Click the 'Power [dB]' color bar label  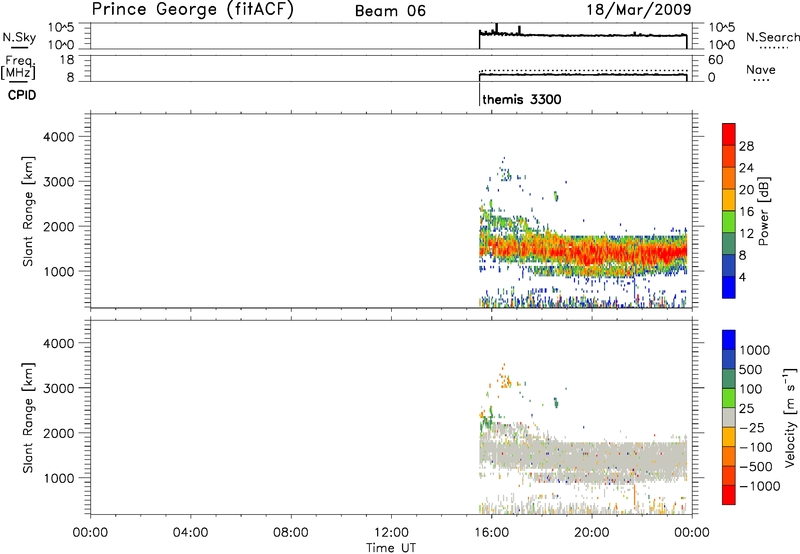[x=763, y=211]
